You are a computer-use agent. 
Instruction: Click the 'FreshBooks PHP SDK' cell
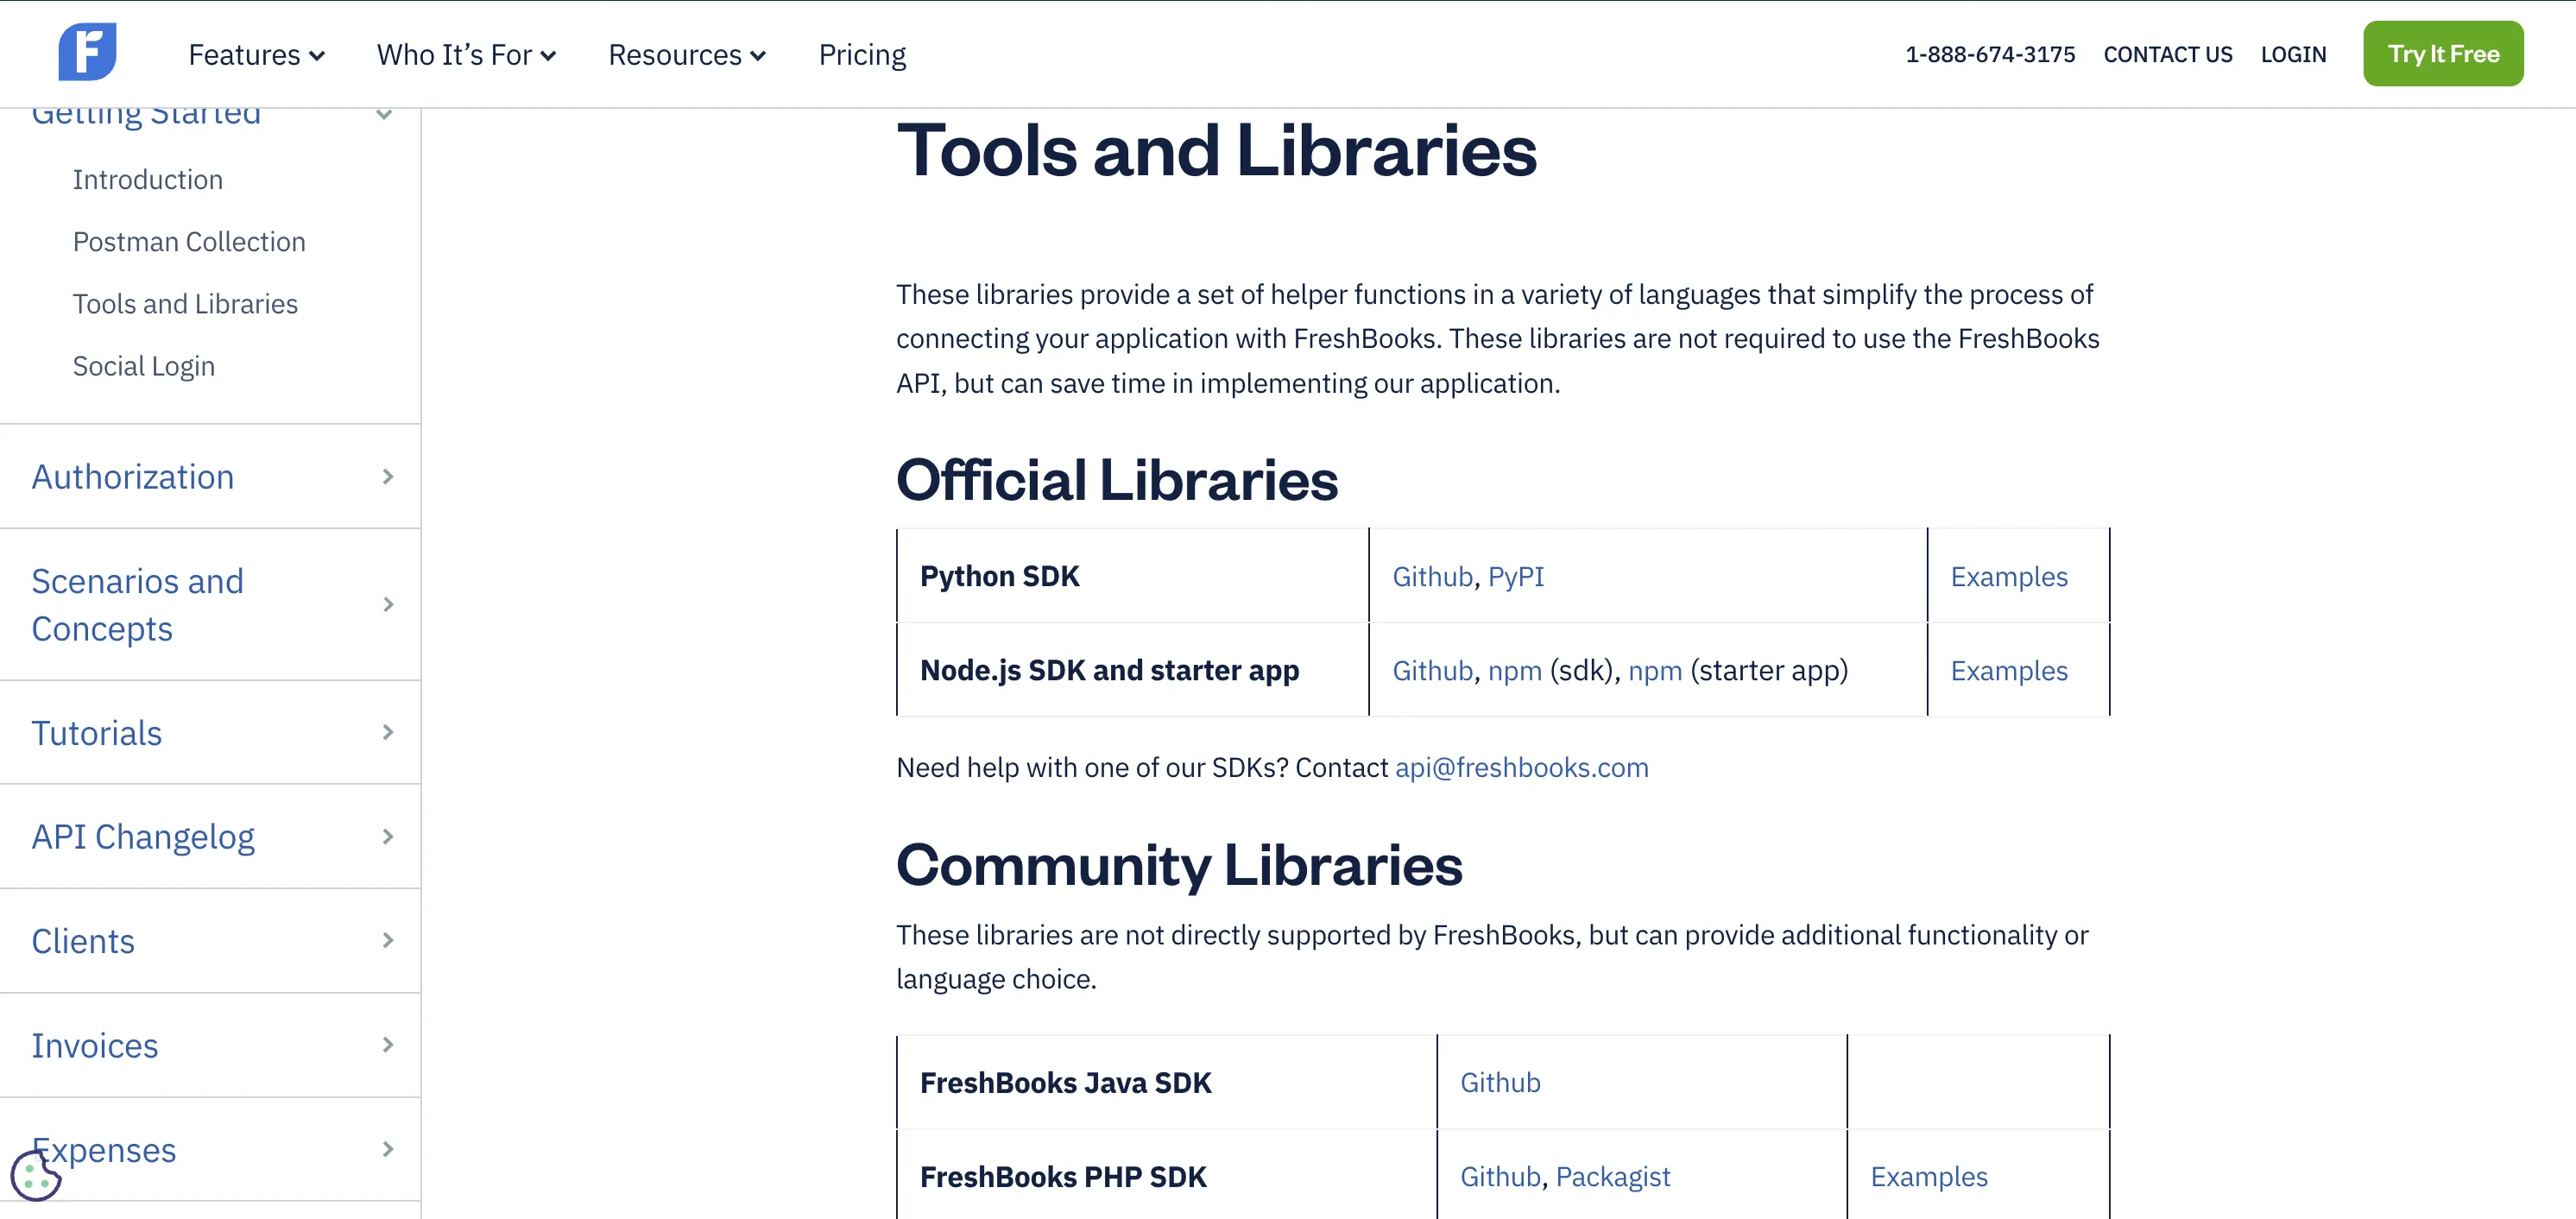pyautogui.click(x=1166, y=1176)
